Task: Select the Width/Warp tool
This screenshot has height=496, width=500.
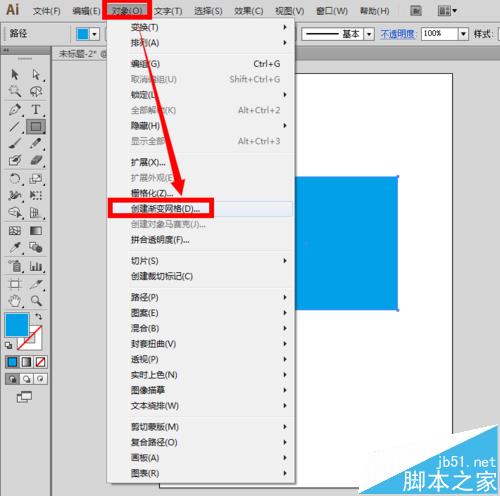Action: tap(15, 195)
